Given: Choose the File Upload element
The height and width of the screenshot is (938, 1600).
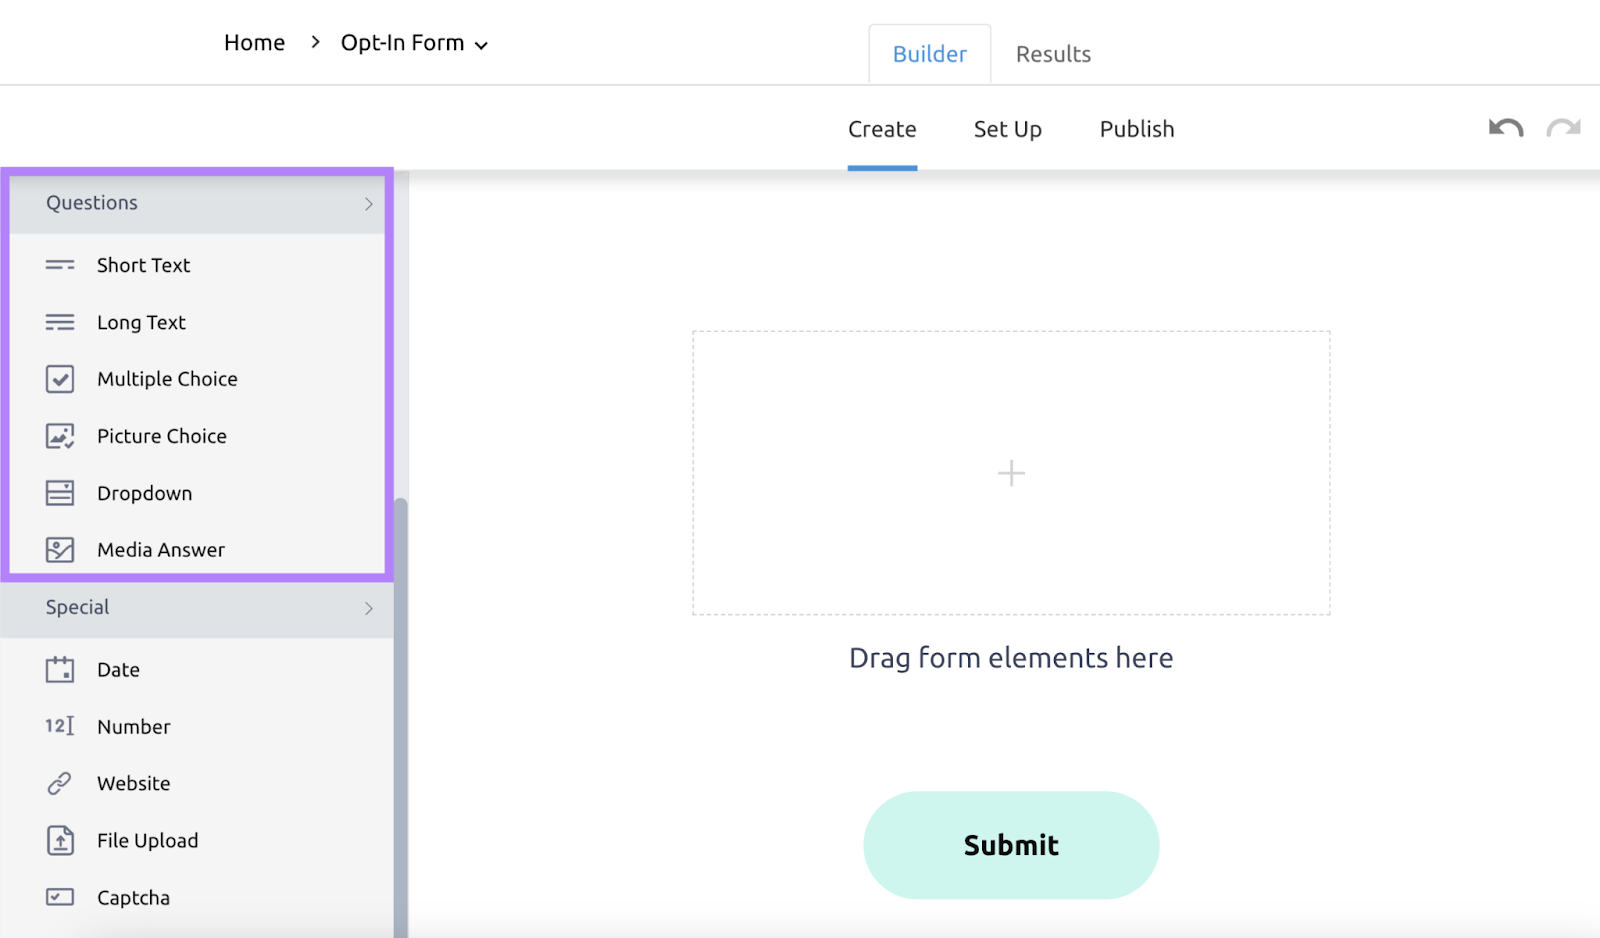Looking at the screenshot, I should tap(147, 840).
